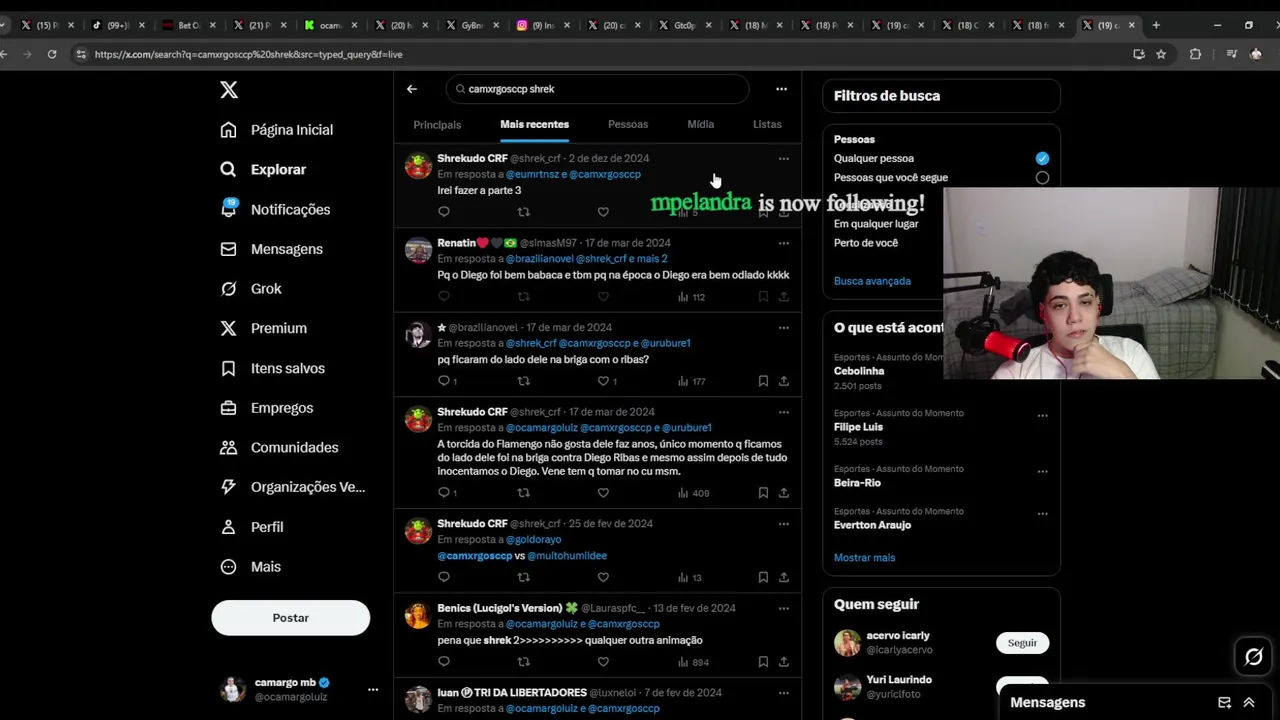Open more menu on Irei fazer a parte 3 post
This screenshot has height=720, width=1280.
(783, 159)
